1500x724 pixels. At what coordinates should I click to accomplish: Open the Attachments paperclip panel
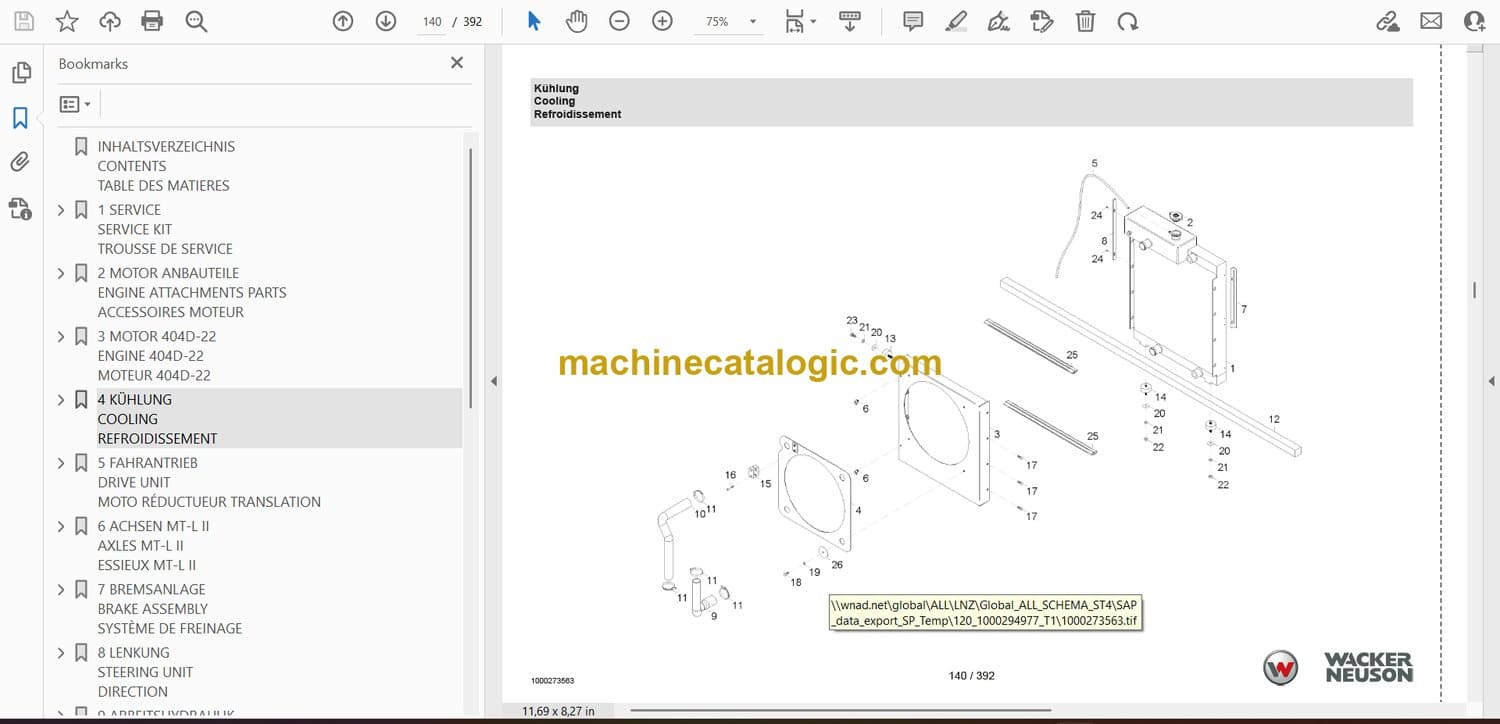(20, 162)
